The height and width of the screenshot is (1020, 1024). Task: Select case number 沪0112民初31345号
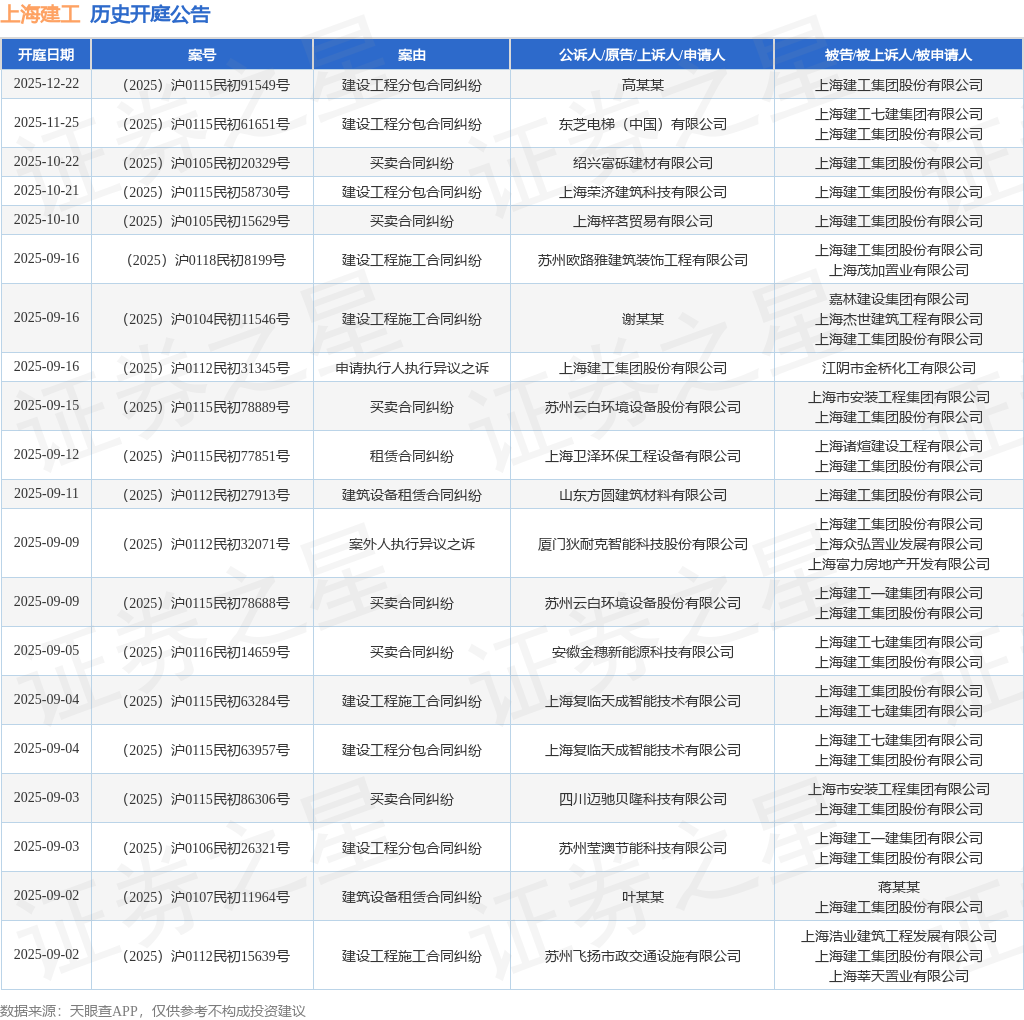point(206,368)
